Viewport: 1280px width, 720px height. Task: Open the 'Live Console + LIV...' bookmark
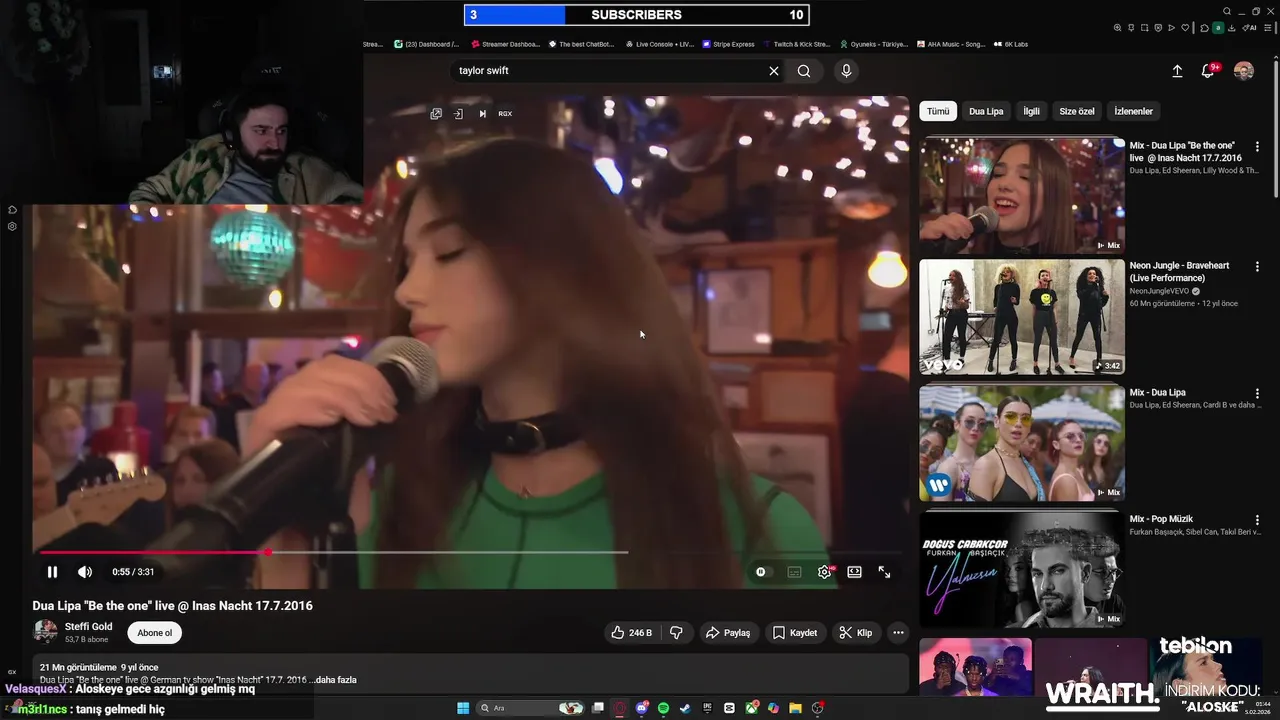[659, 44]
